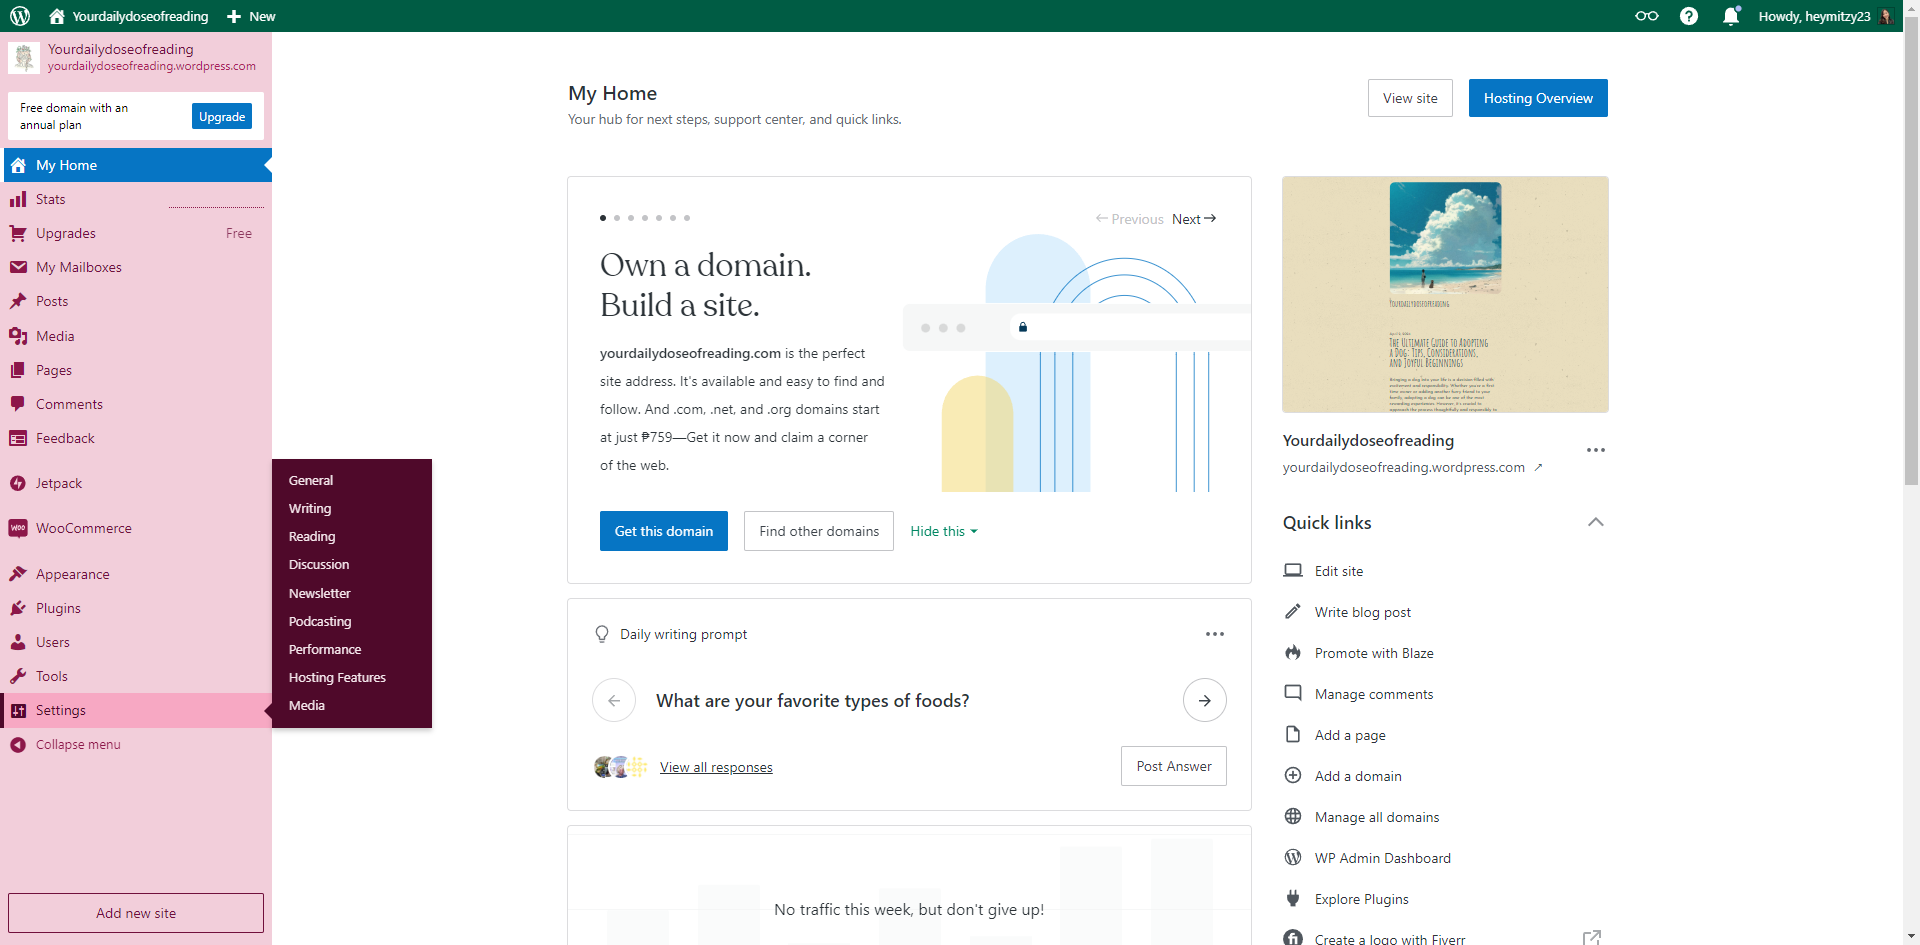The image size is (1920, 945).
Task: Open the General settings submenu item
Action: (x=311, y=480)
